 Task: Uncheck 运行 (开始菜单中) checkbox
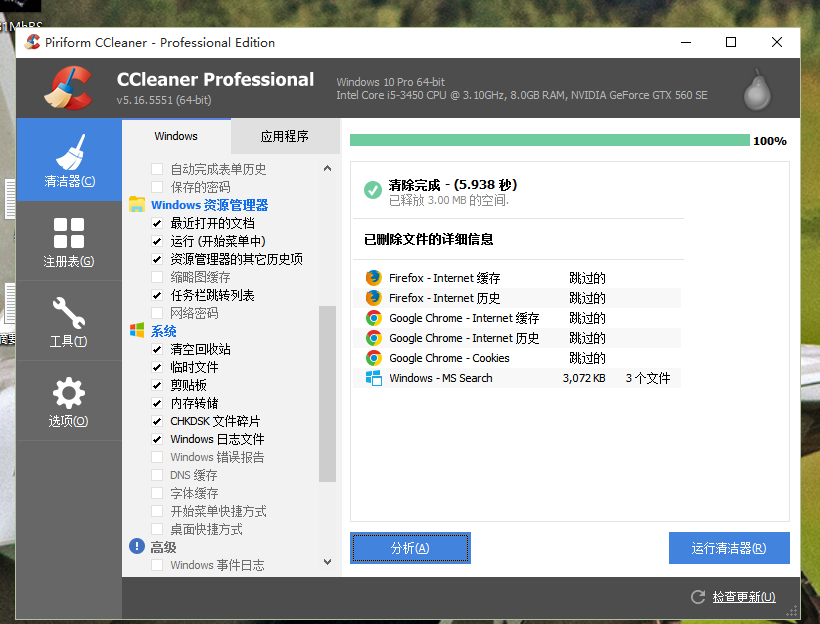point(157,241)
